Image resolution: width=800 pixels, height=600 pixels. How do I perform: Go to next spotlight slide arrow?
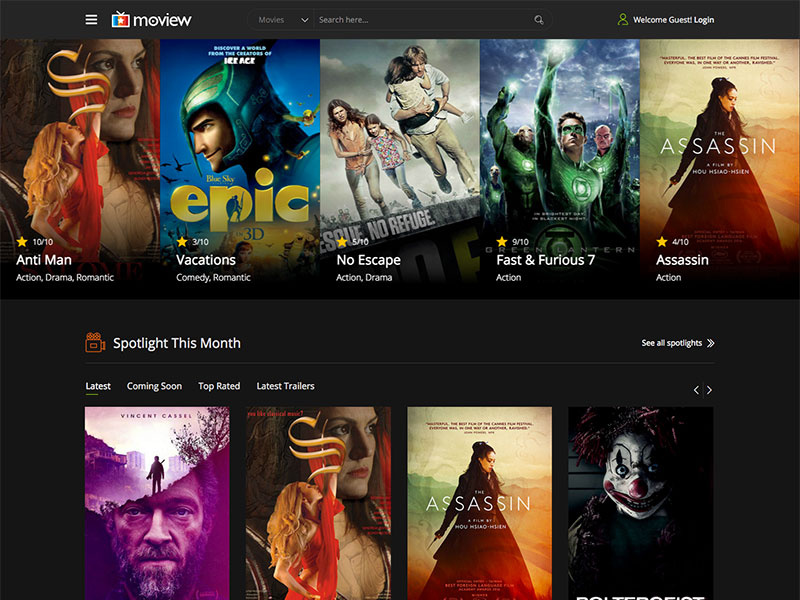click(709, 390)
